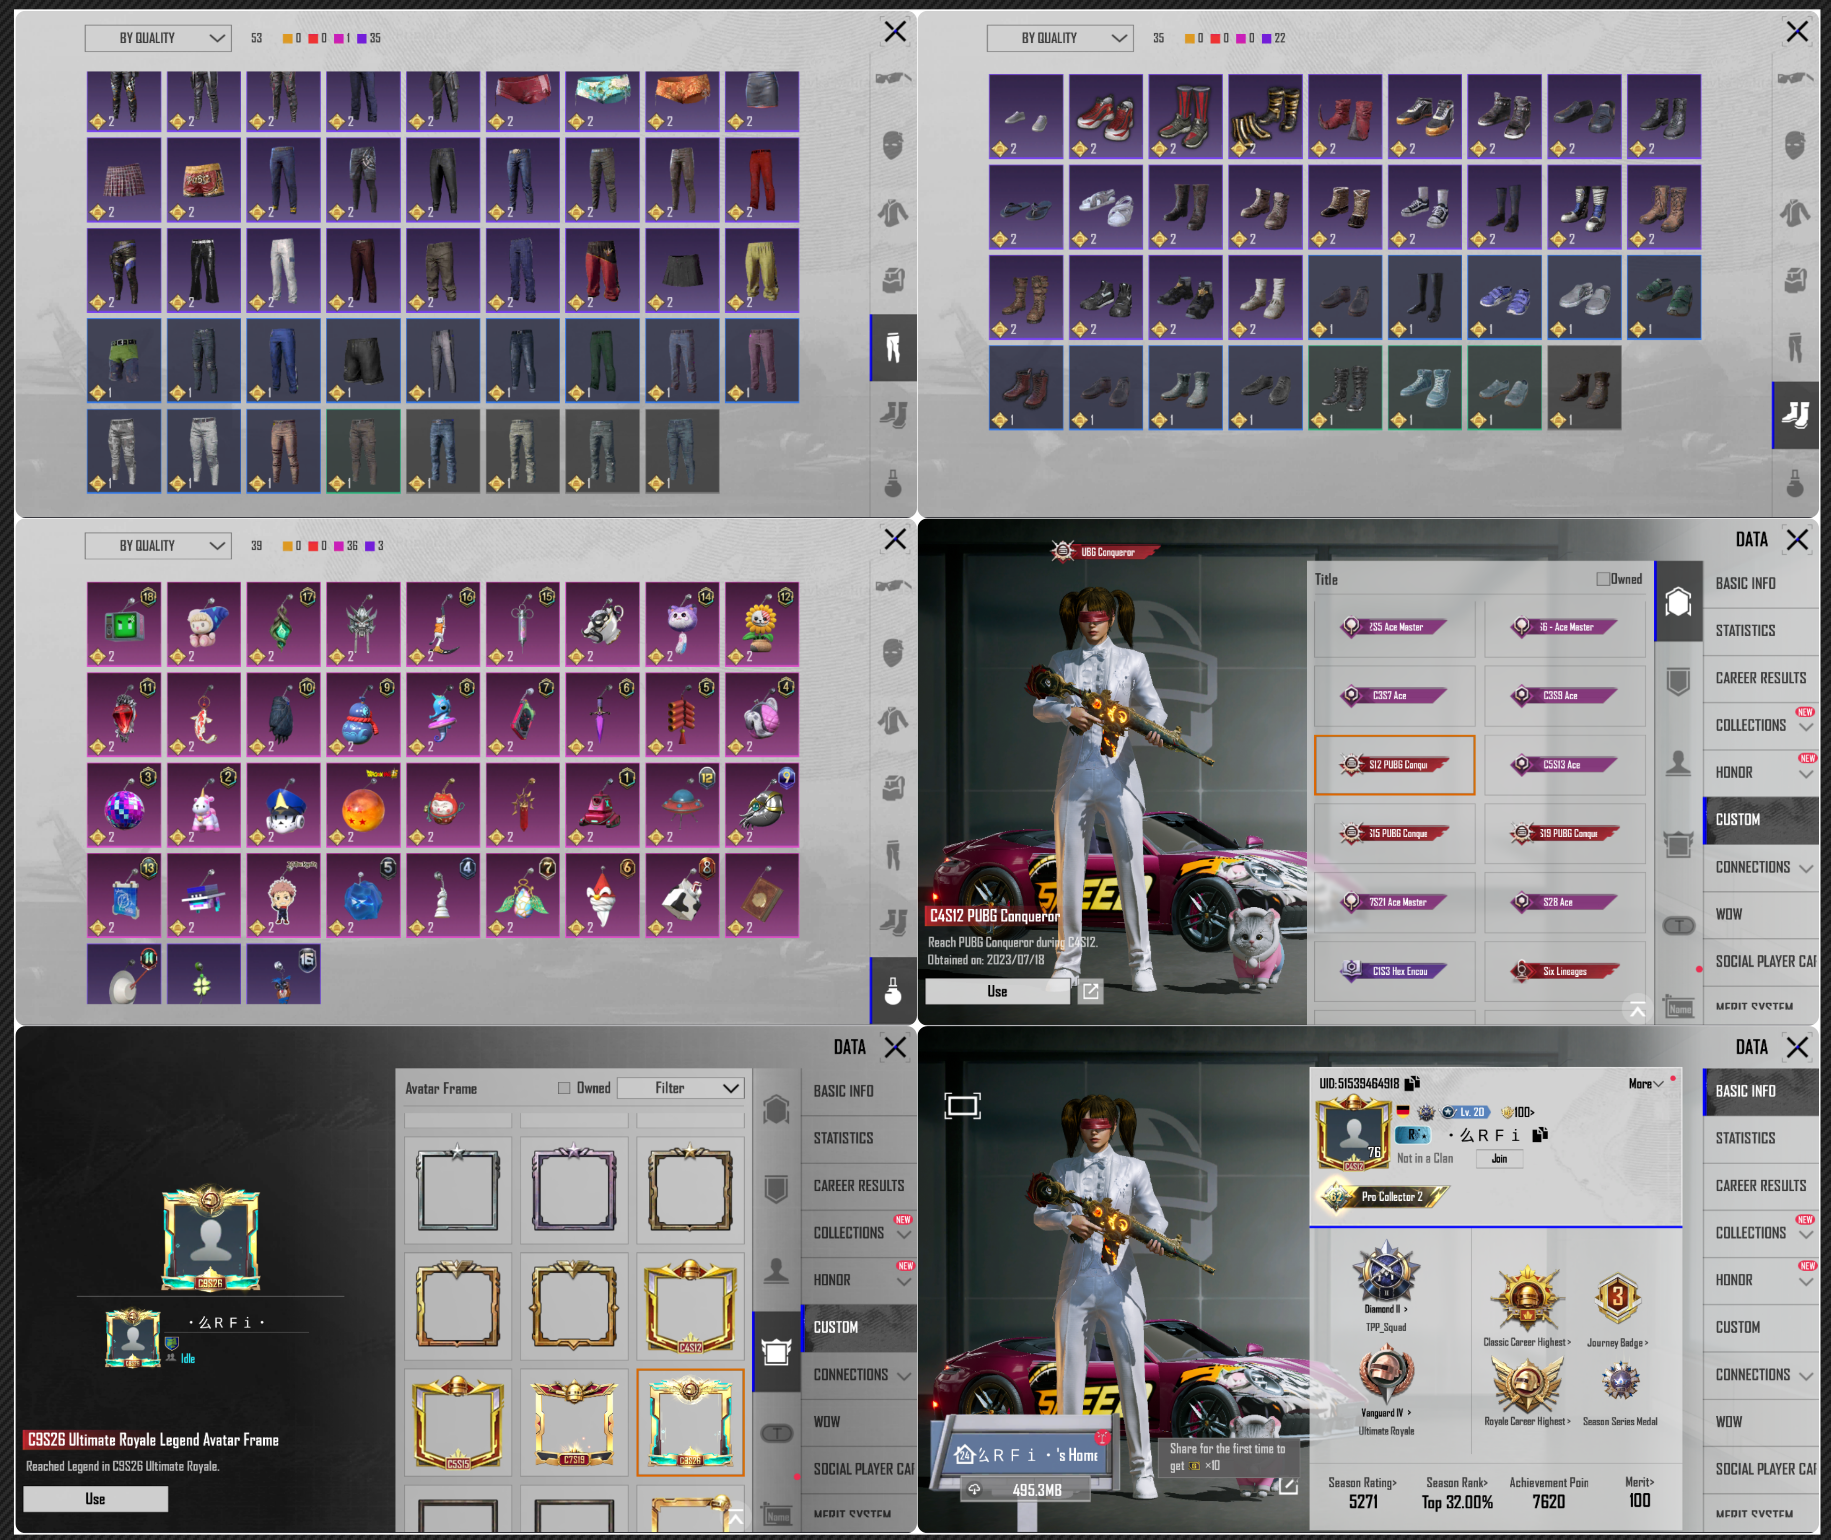This screenshot has width=1831, height=1540.
Task: Select the pants category icon in shoes inventory
Action: [1795, 347]
